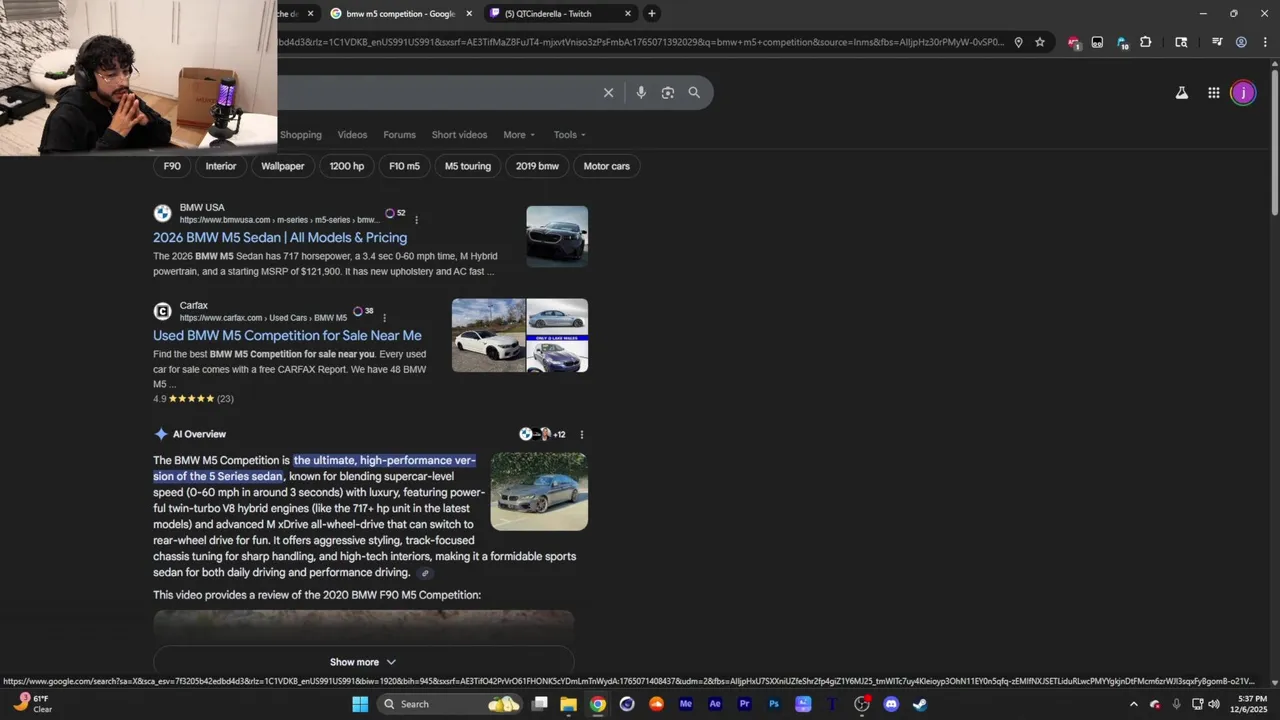Open the Google apps grid
Viewport: 1280px width, 720px height.
point(1213,93)
